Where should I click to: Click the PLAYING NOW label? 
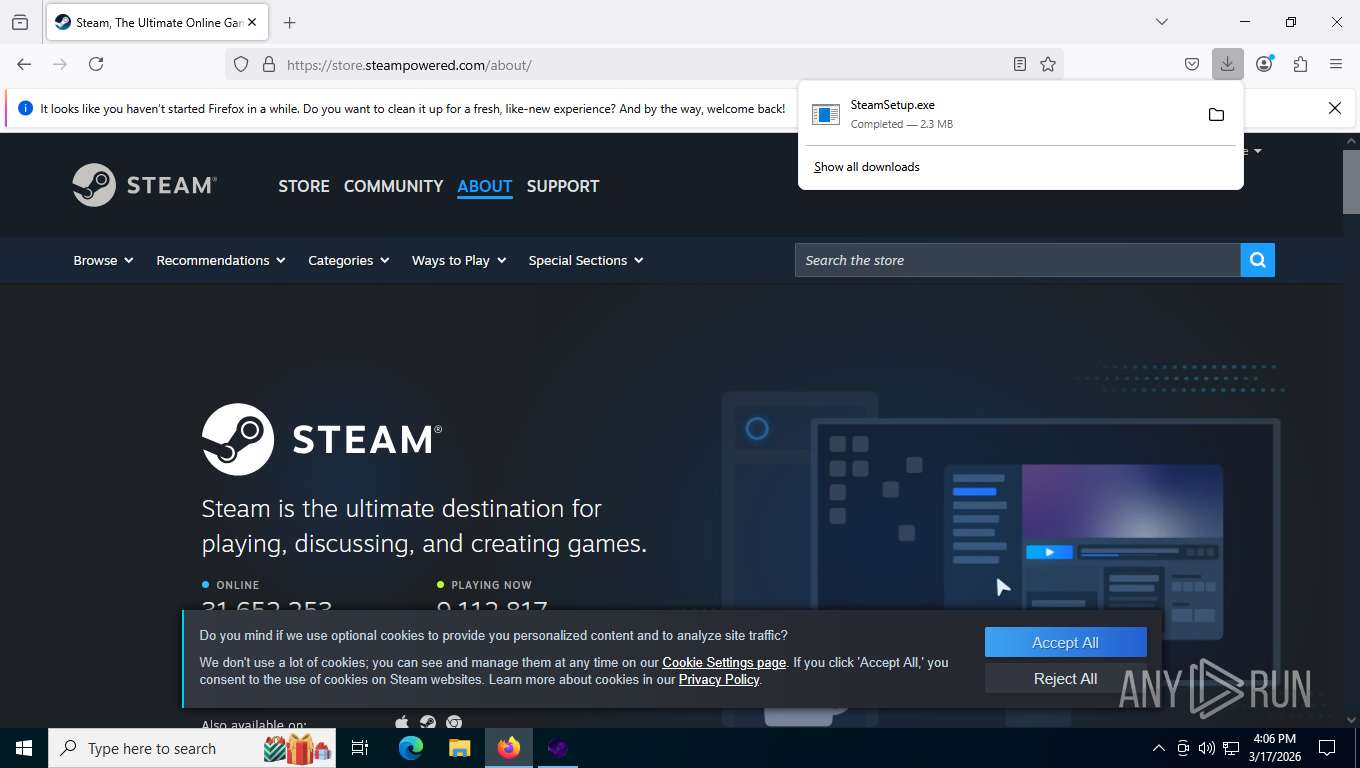pyautogui.click(x=491, y=585)
